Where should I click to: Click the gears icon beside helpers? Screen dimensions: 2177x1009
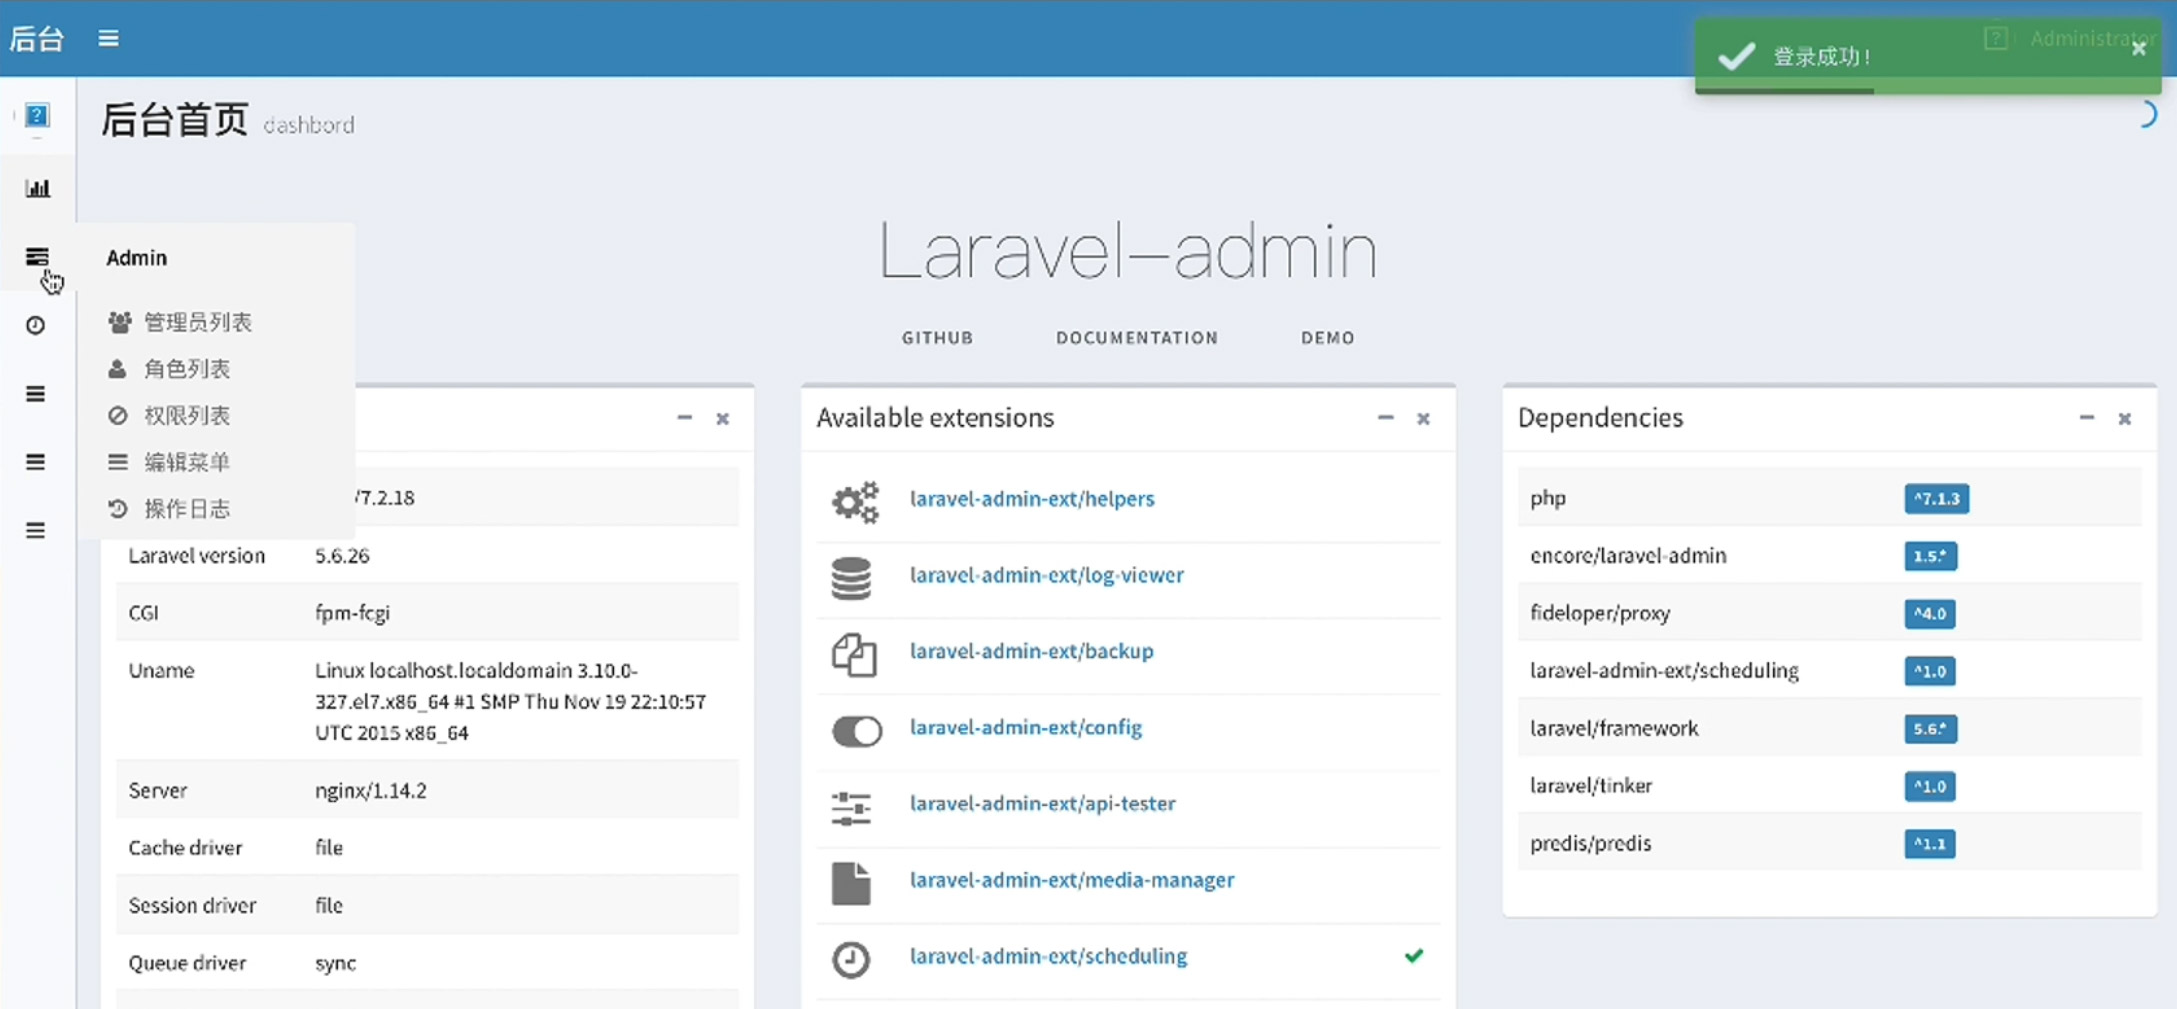click(x=855, y=502)
